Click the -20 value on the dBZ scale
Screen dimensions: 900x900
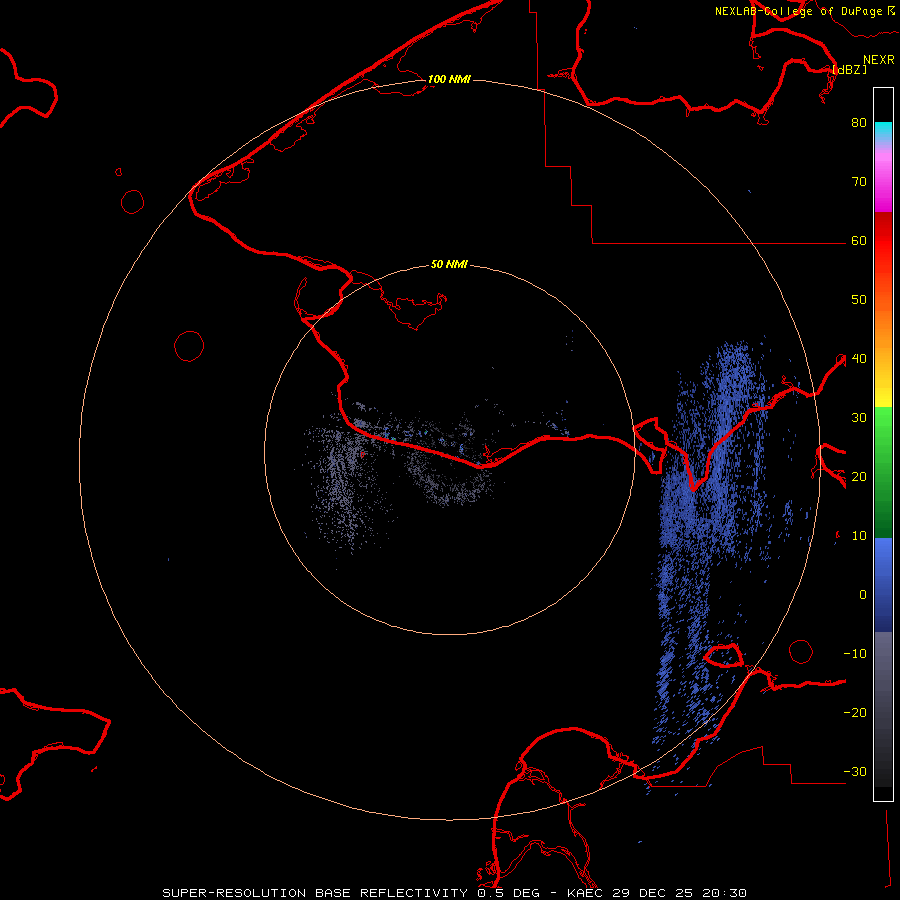(855, 713)
